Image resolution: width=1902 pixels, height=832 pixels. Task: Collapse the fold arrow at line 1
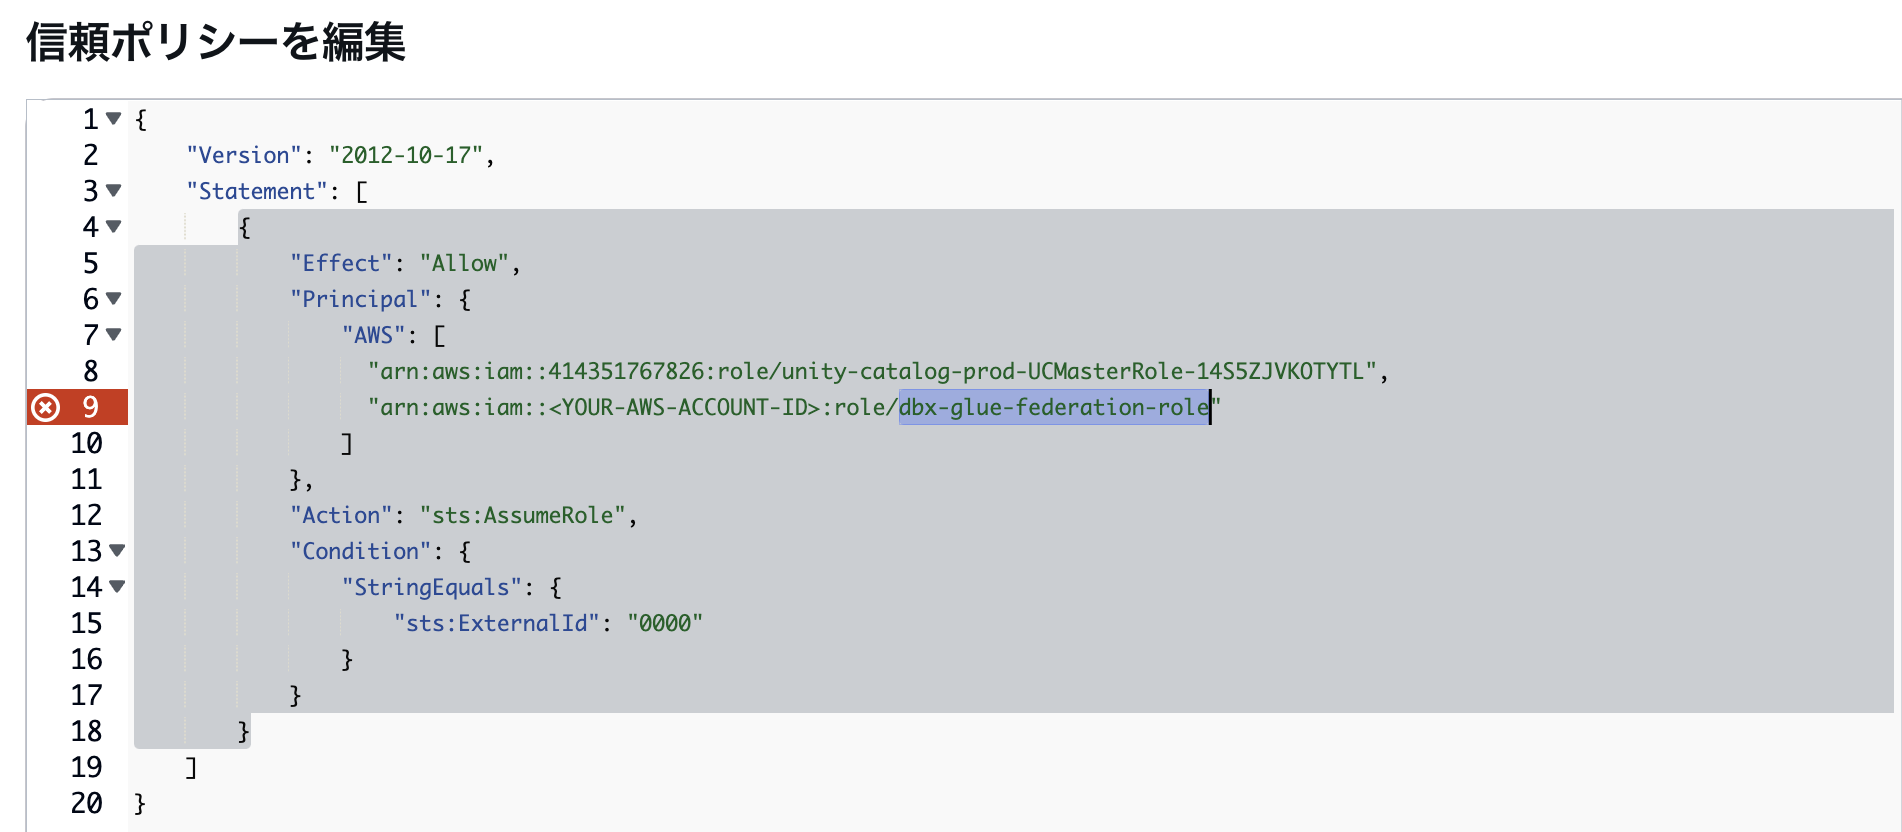point(114,119)
